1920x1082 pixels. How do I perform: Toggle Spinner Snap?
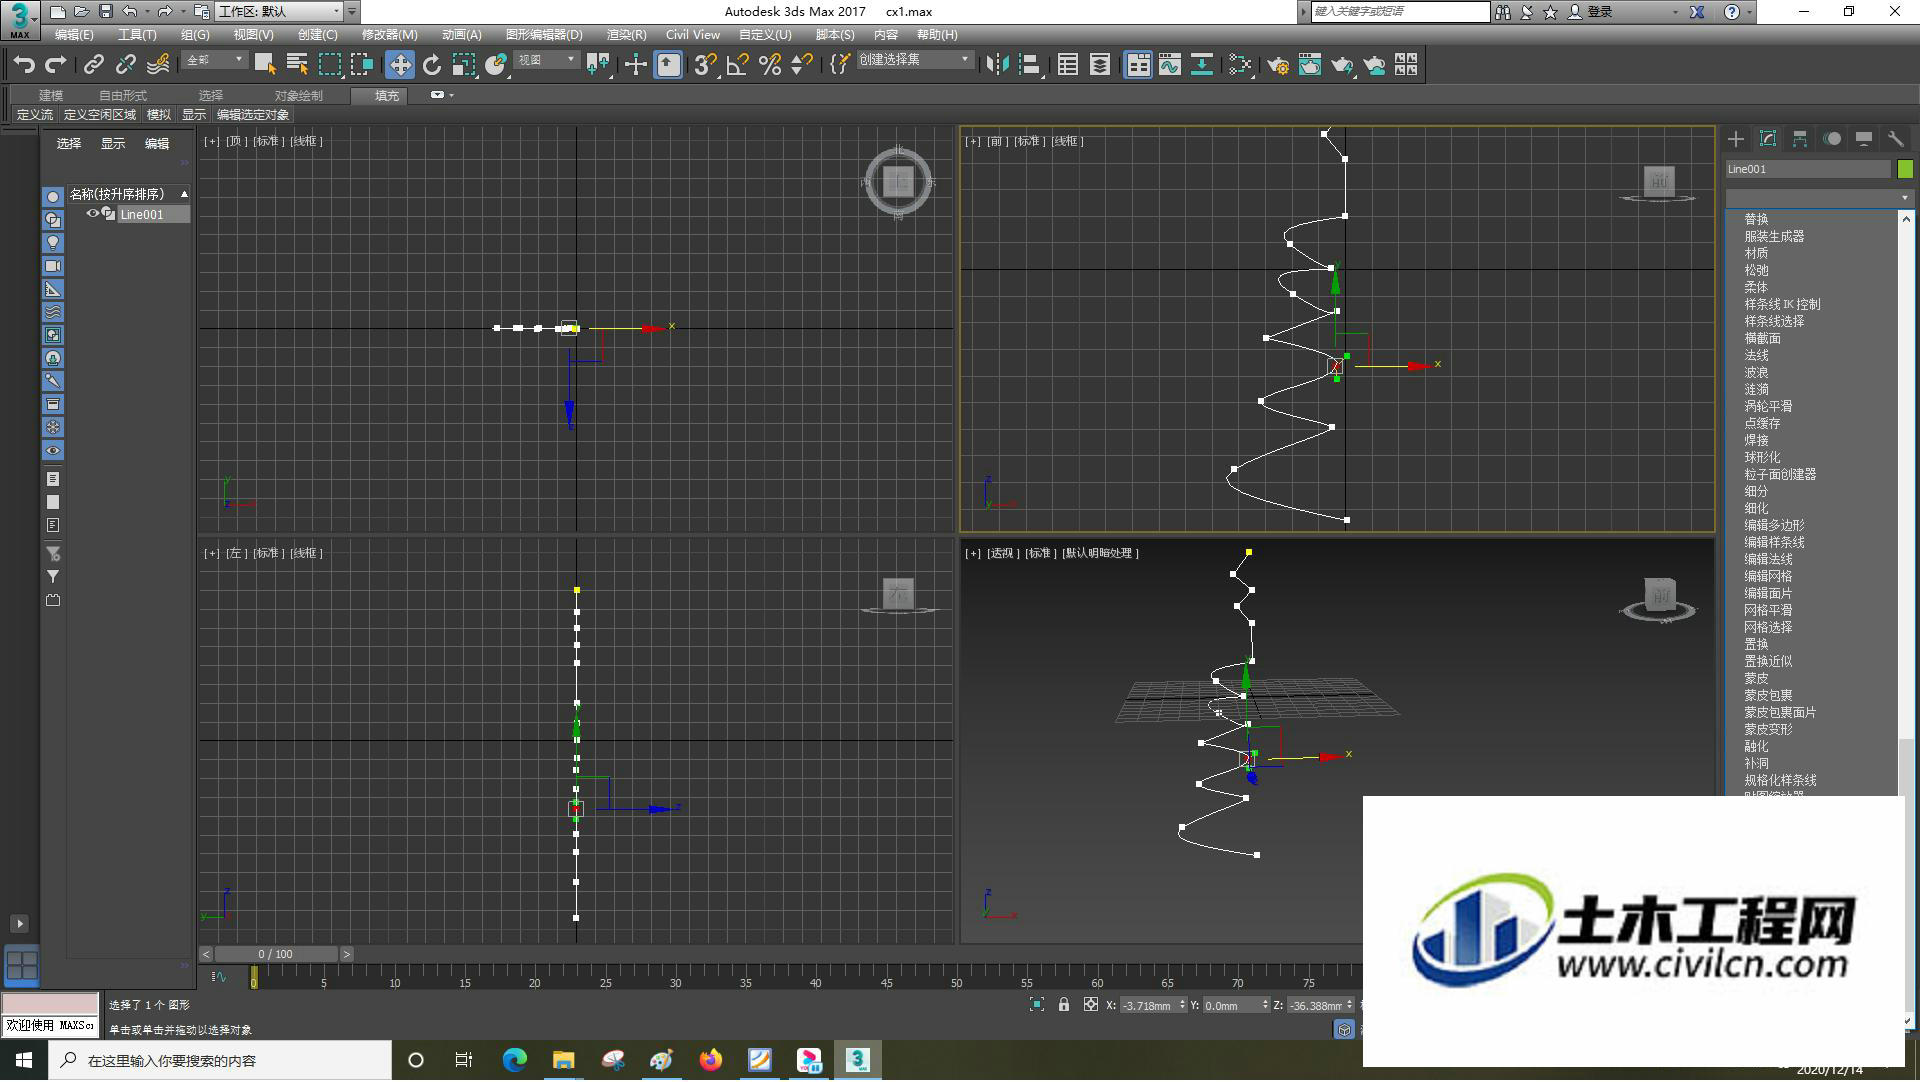click(x=802, y=65)
